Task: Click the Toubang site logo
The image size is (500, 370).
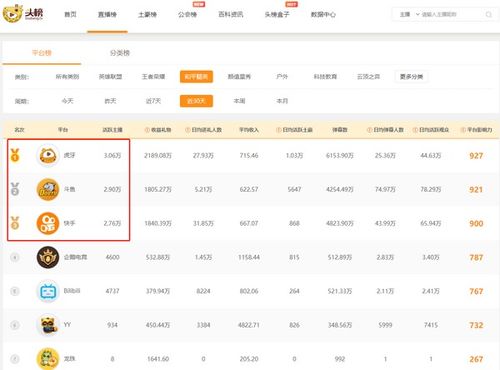Action: click(x=23, y=14)
